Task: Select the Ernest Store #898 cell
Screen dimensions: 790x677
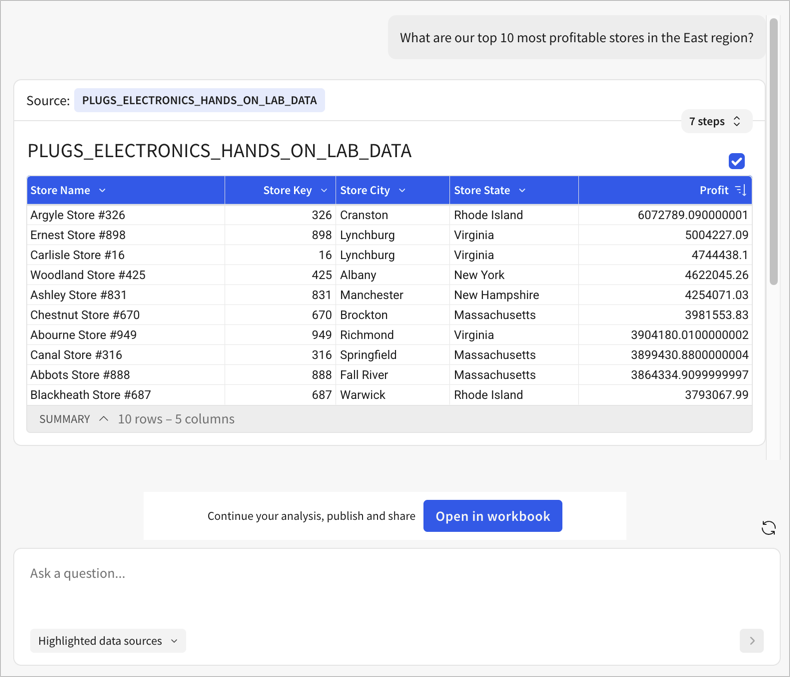Action: click(125, 235)
